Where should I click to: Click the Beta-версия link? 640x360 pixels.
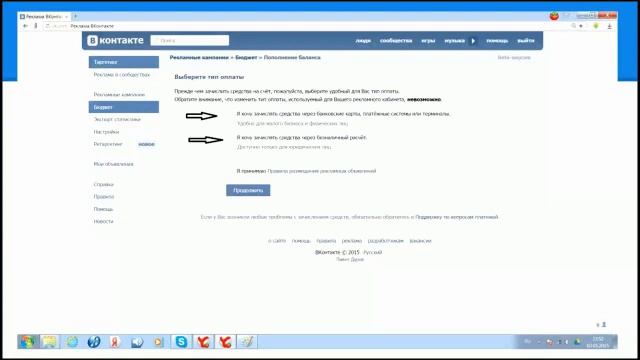point(514,58)
